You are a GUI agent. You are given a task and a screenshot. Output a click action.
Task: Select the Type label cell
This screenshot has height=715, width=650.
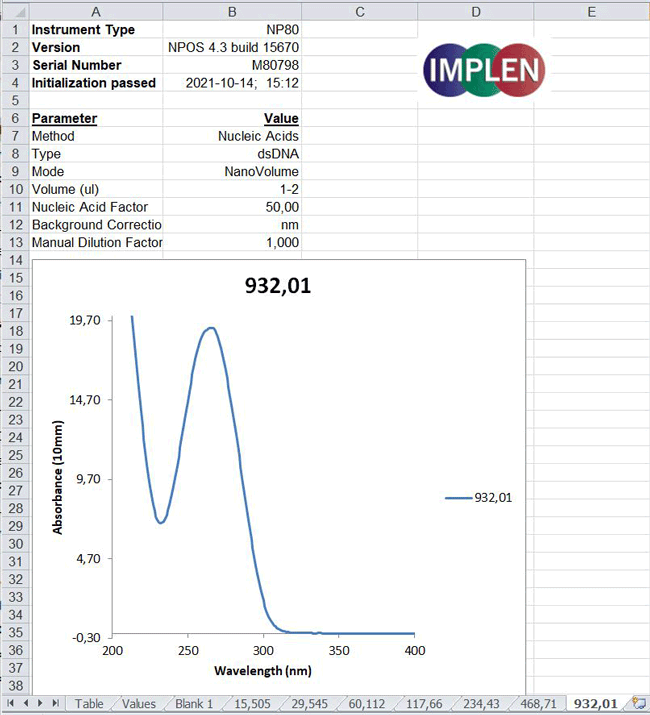[x=96, y=154]
